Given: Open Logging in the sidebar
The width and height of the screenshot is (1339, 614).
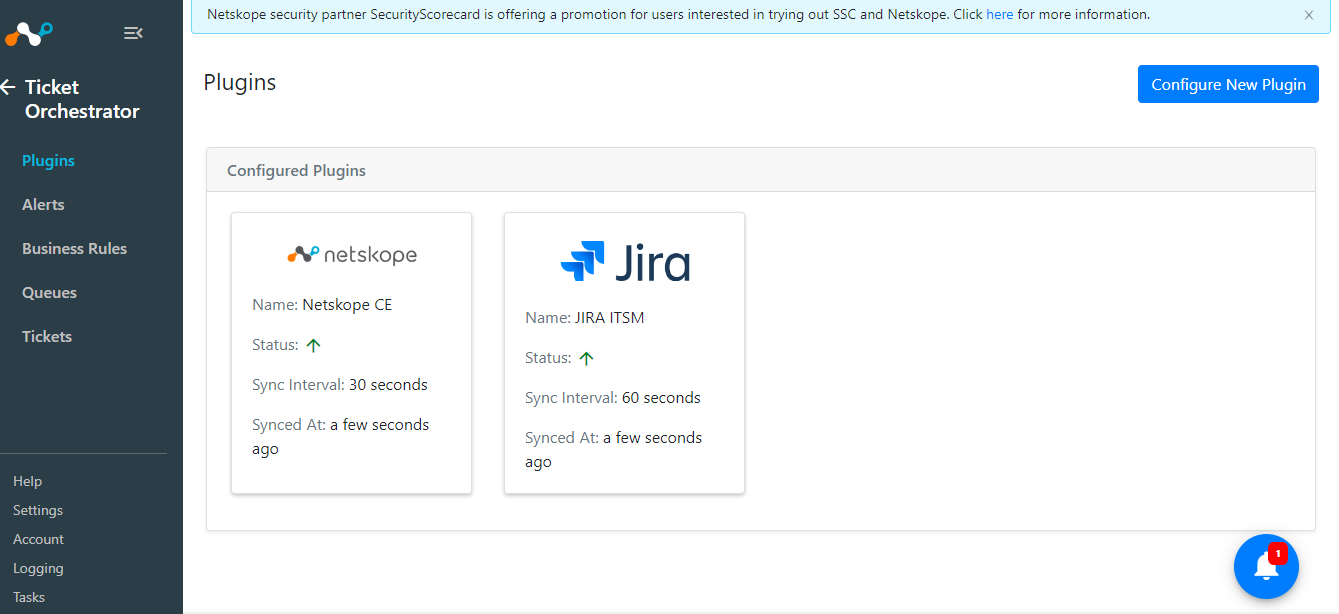Looking at the screenshot, I should coord(38,568).
